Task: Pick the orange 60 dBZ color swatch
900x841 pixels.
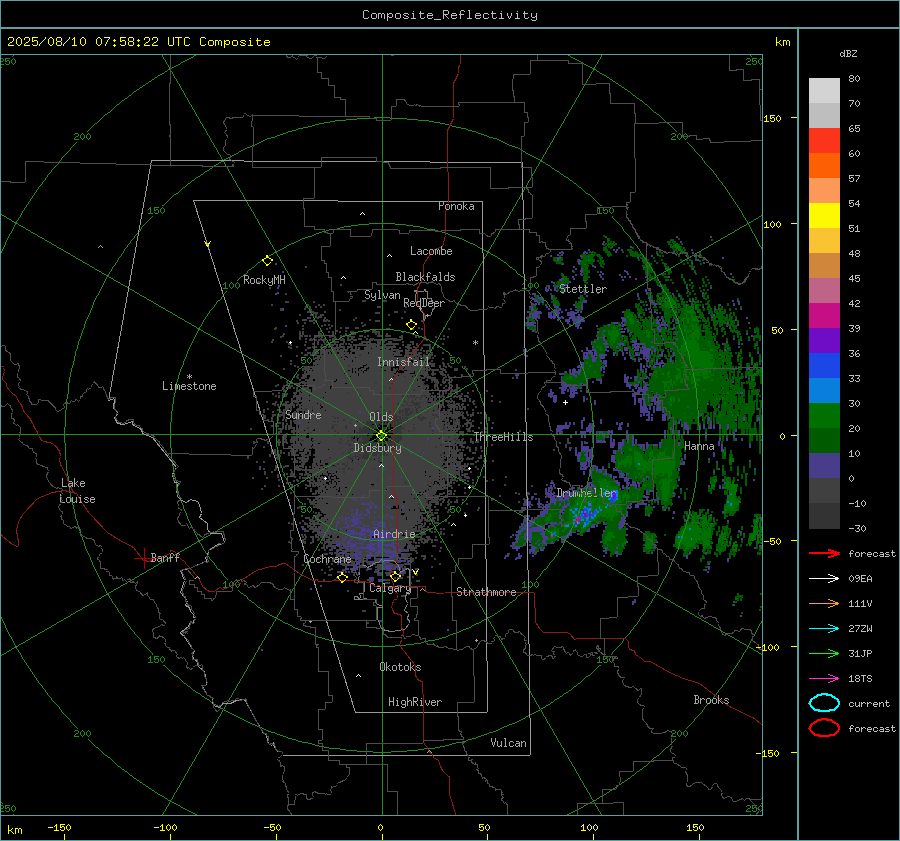Action: point(824,165)
